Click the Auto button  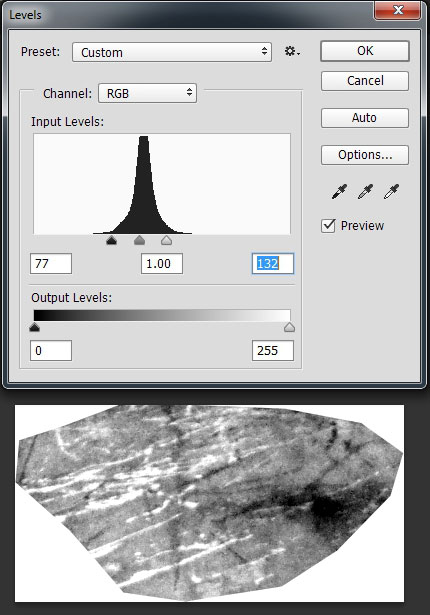point(365,118)
